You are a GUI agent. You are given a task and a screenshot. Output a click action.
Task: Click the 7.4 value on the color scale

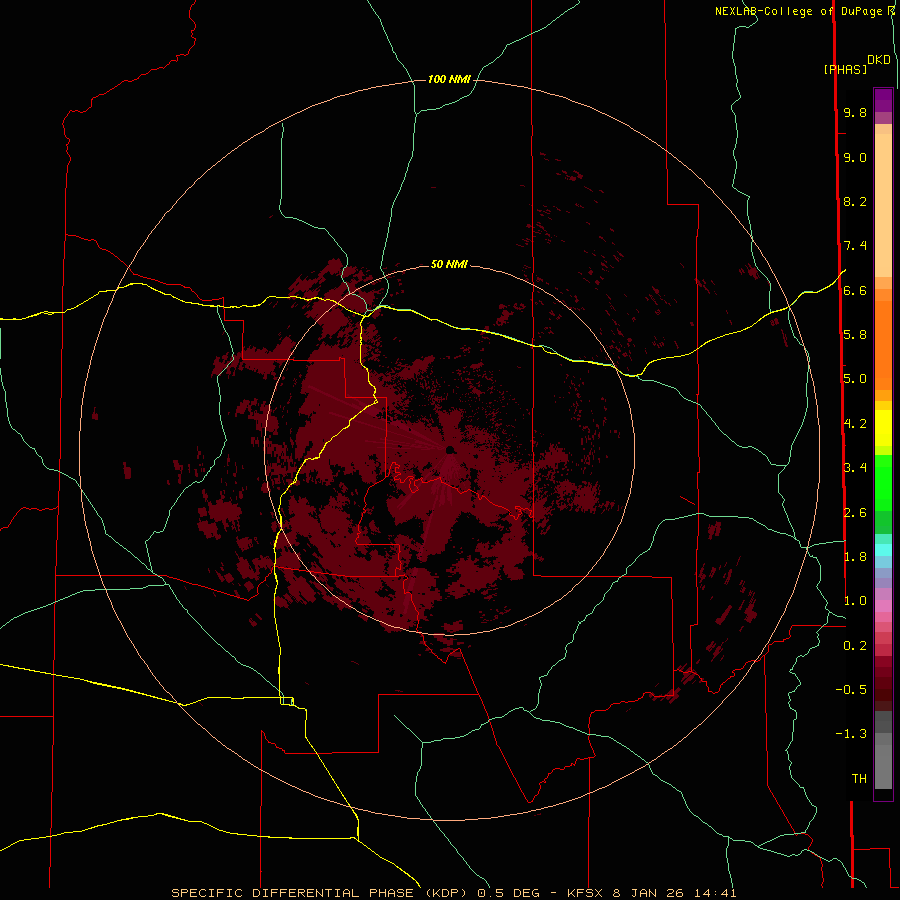click(855, 246)
